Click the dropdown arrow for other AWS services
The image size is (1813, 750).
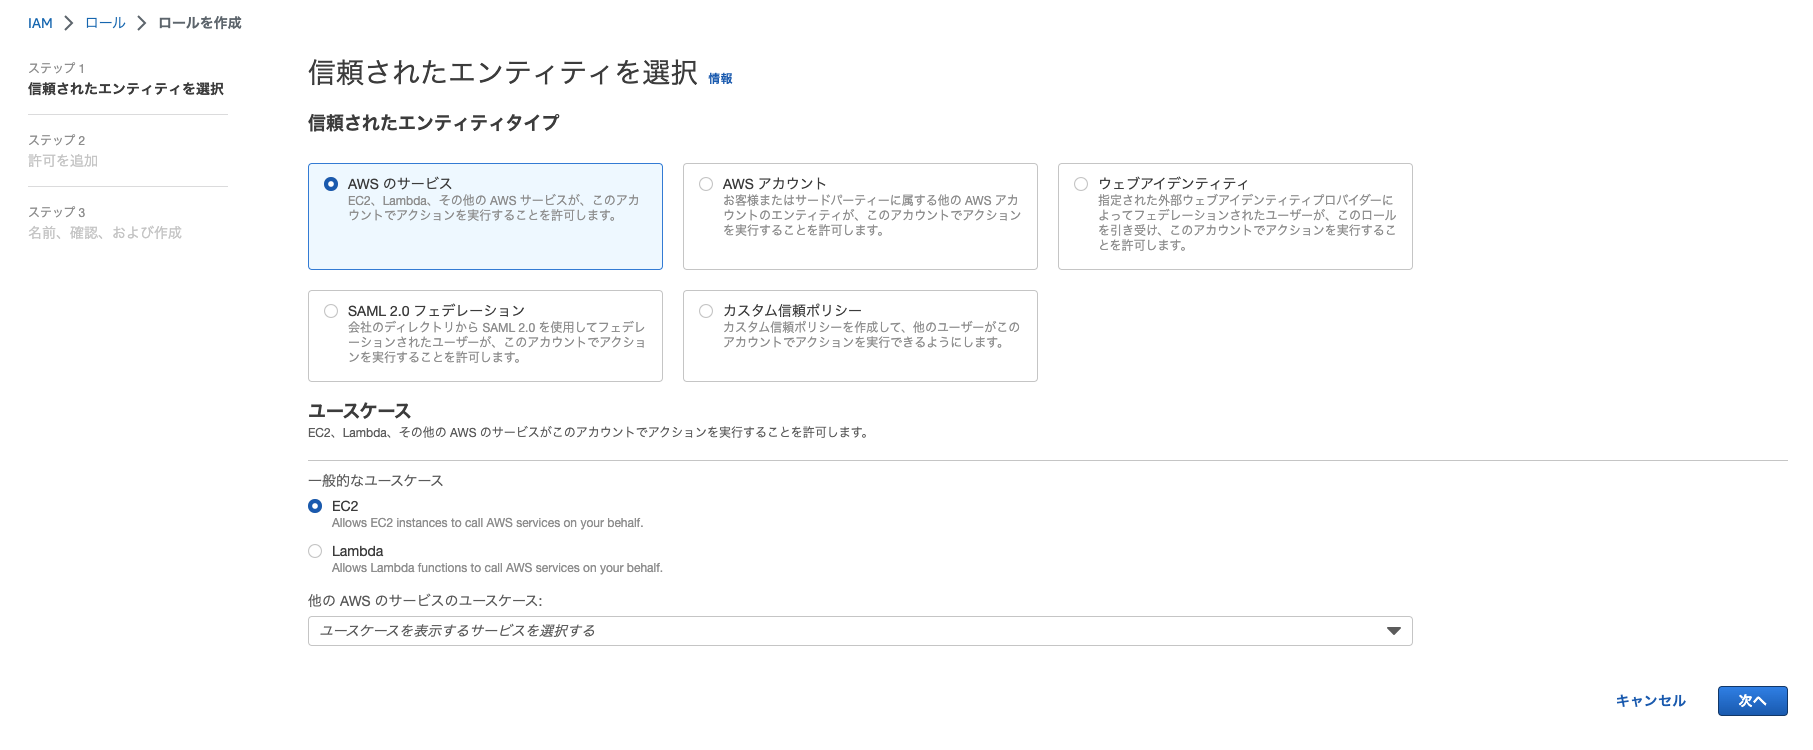1393,631
